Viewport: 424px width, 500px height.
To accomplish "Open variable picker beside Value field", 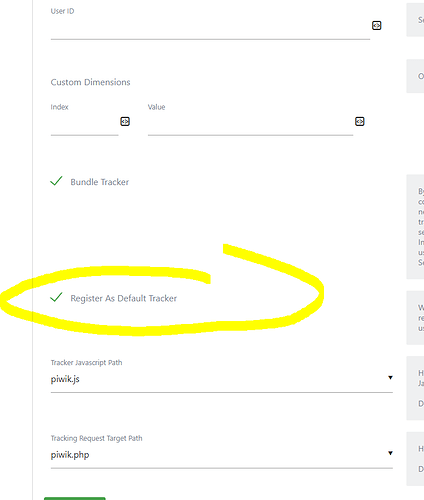I will pos(360,121).
